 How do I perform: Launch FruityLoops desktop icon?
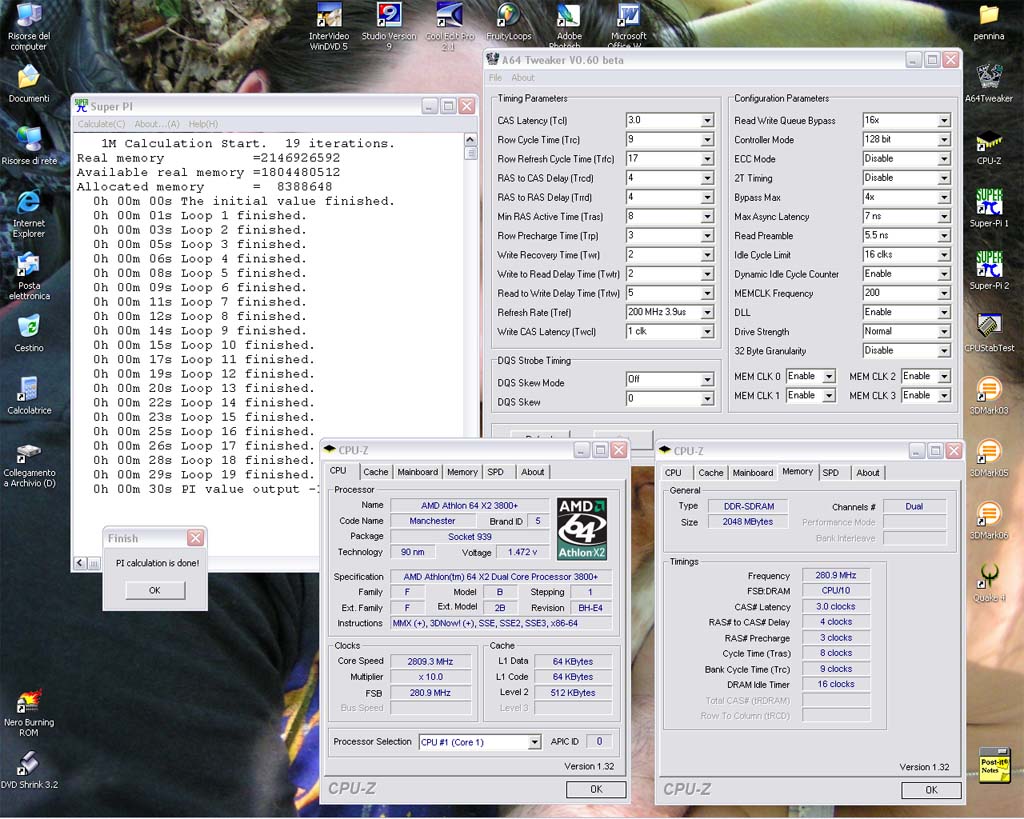click(x=508, y=22)
